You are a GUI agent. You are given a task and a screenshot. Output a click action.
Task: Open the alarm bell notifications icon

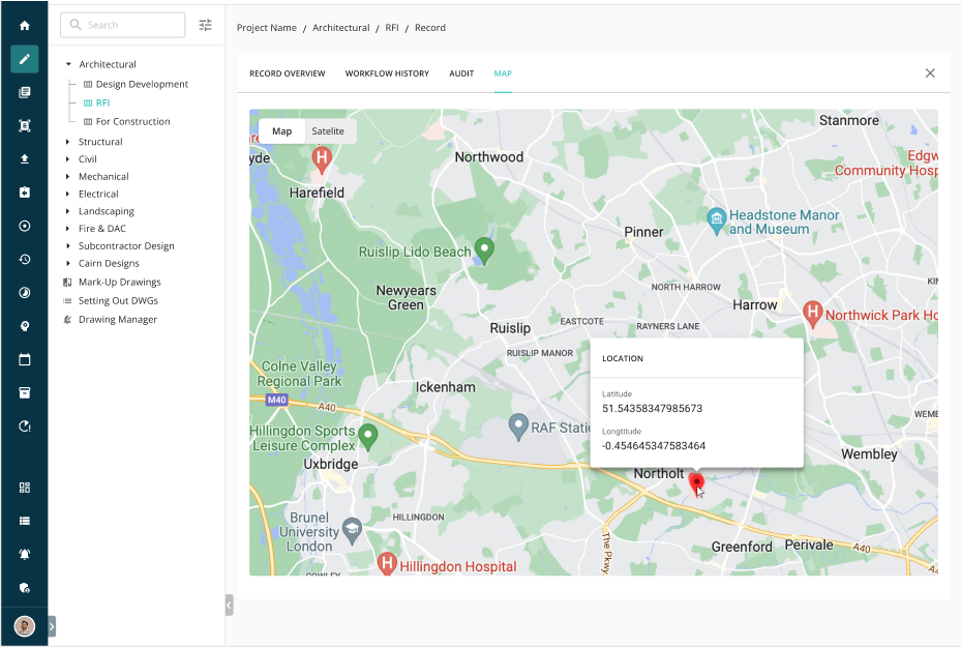coord(25,554)
